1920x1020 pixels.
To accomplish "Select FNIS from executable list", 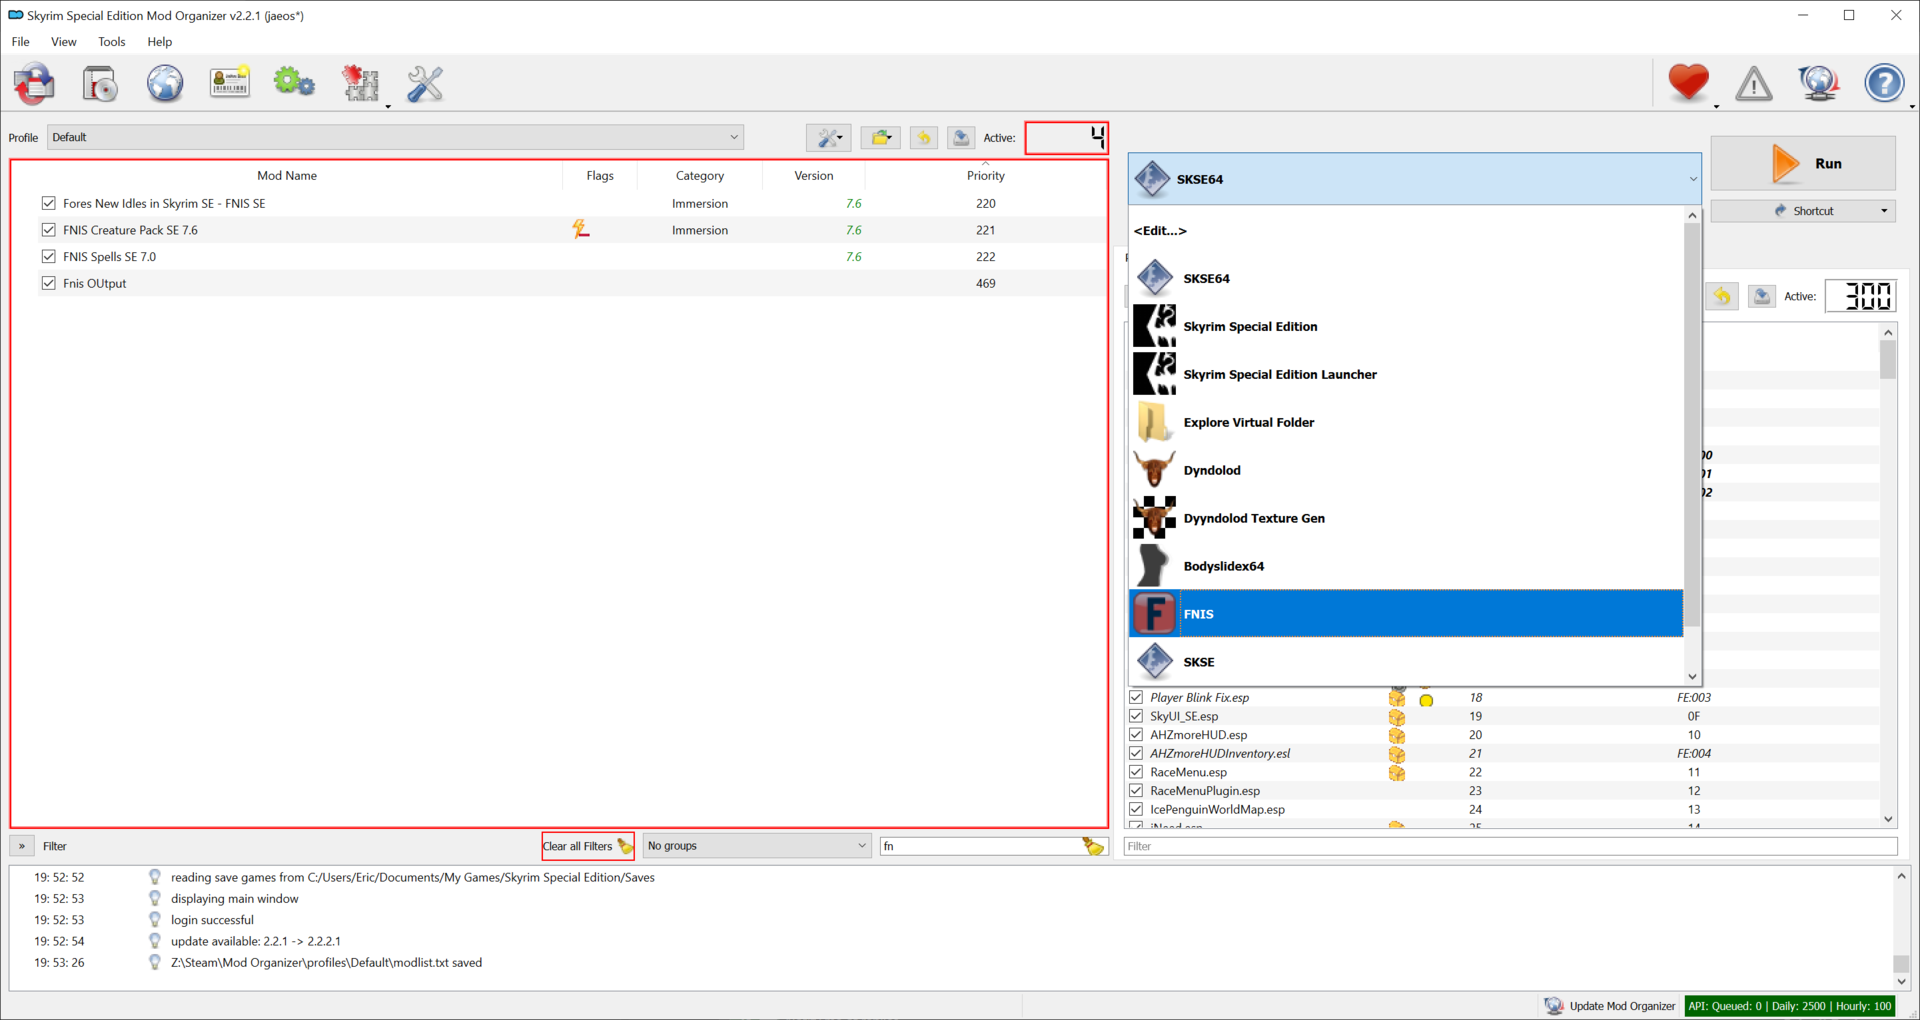I will coord(1406,614).
